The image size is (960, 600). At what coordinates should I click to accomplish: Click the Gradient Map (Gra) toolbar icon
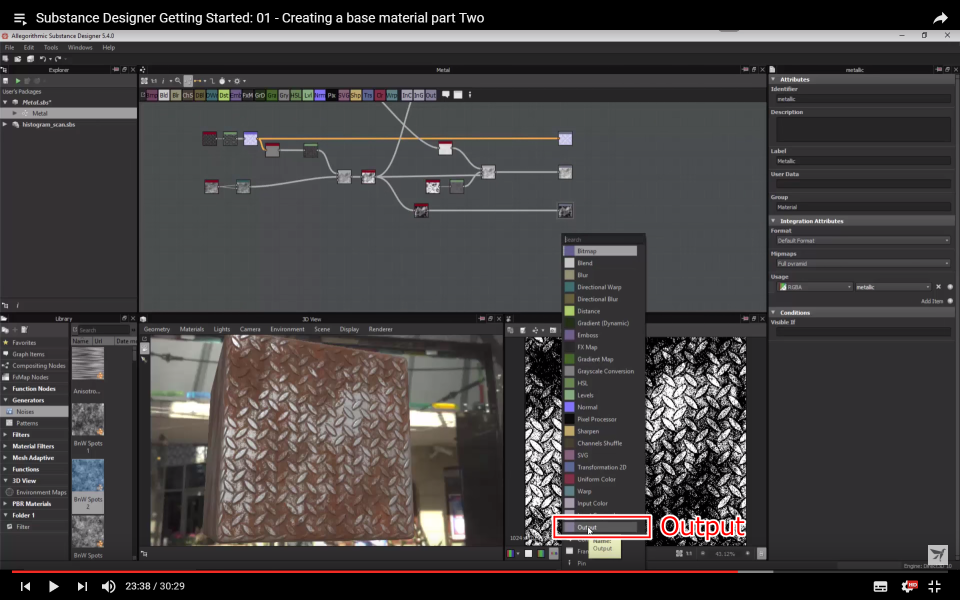point(272,95)
